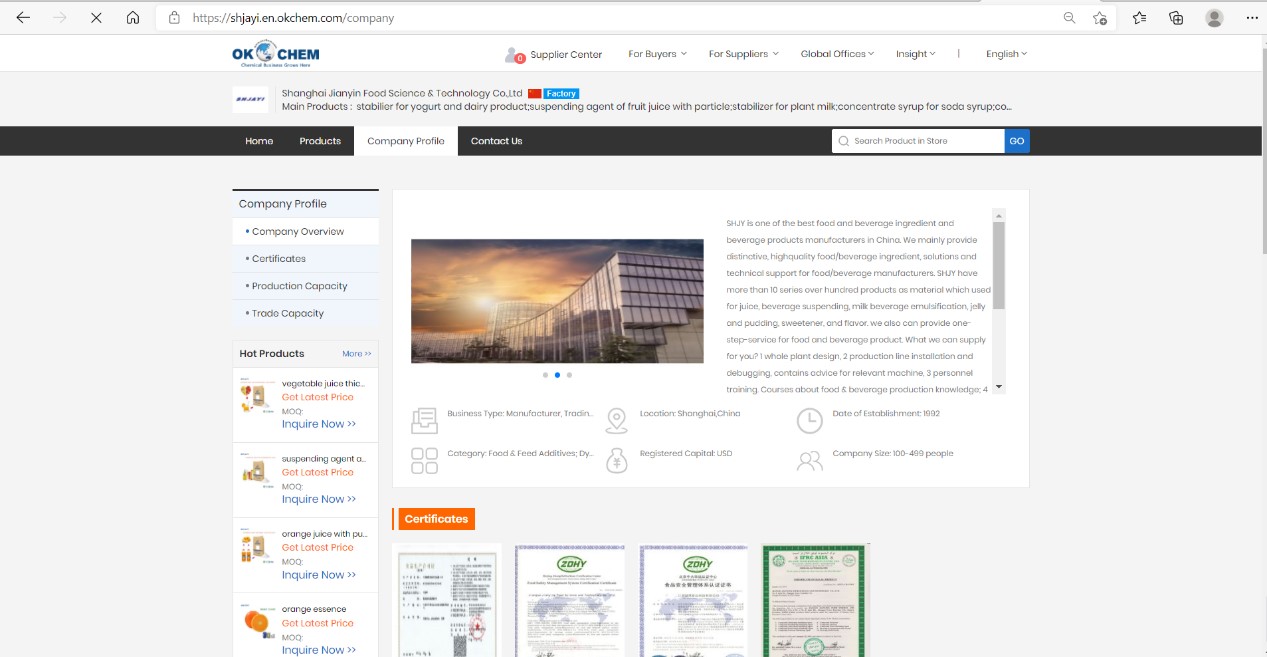Open the green-bordered certificate image
The width and height of the screenshot is (1267, 657).
click(815, 600)
